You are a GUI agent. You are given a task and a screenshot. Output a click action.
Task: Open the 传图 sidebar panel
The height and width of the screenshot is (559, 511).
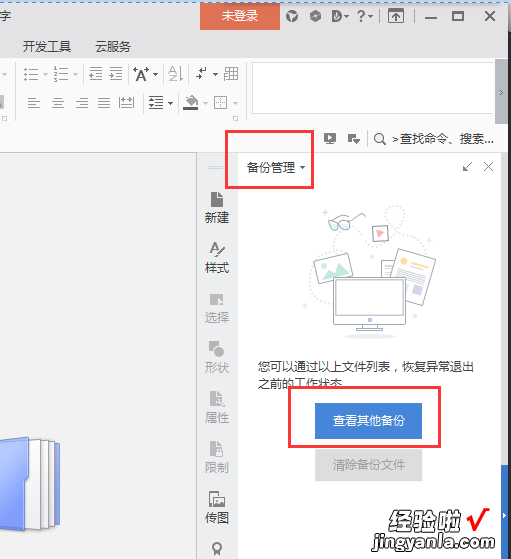point(217,507)
